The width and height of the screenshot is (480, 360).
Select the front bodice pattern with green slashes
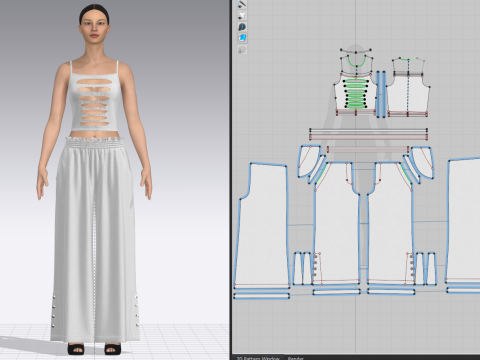pyautogui.click(x=356, y=93)
